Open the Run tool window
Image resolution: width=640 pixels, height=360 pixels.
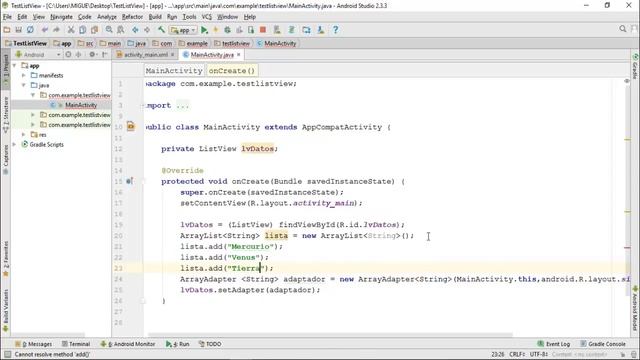coord(178,344)
